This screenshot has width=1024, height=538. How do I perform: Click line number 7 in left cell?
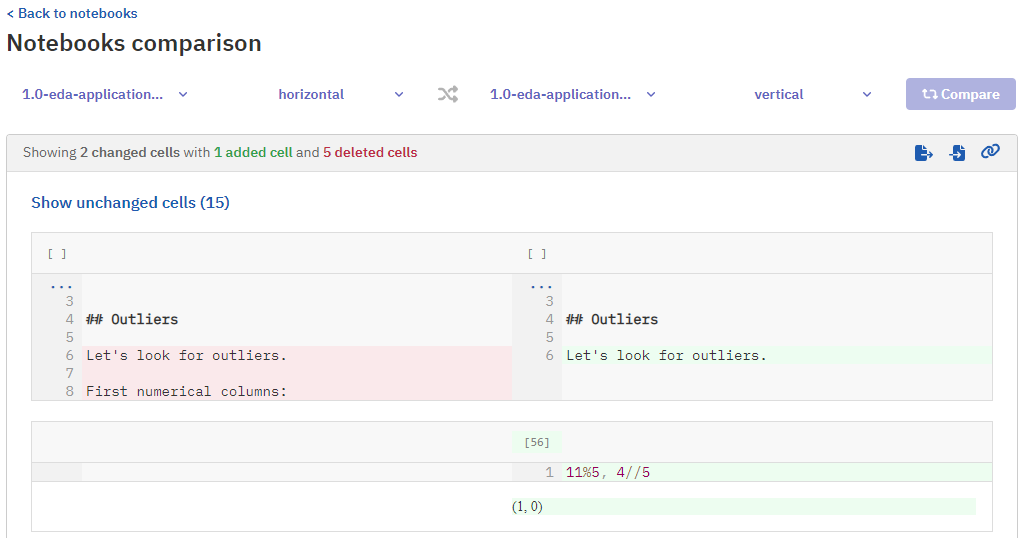(69, 373)
